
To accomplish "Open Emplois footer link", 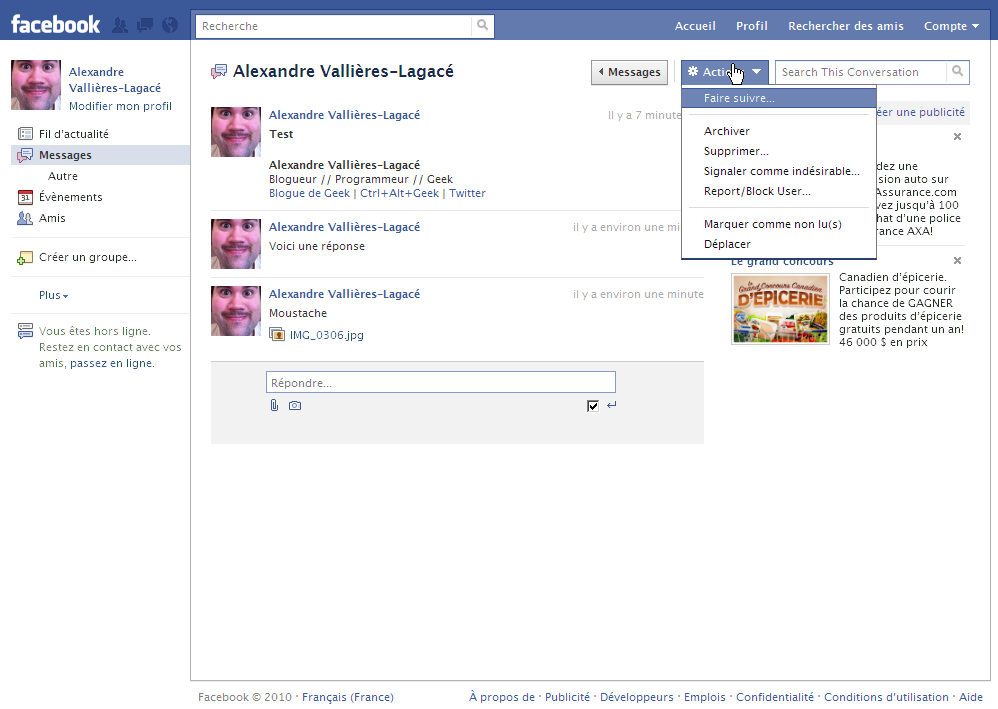I will click(x=705, y=697).
